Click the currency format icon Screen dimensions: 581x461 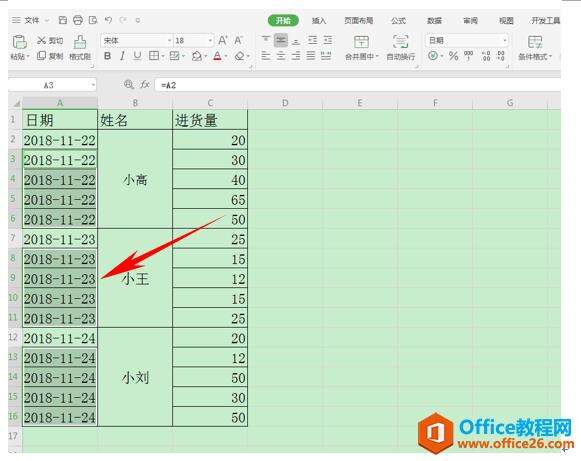pos(433,56)
